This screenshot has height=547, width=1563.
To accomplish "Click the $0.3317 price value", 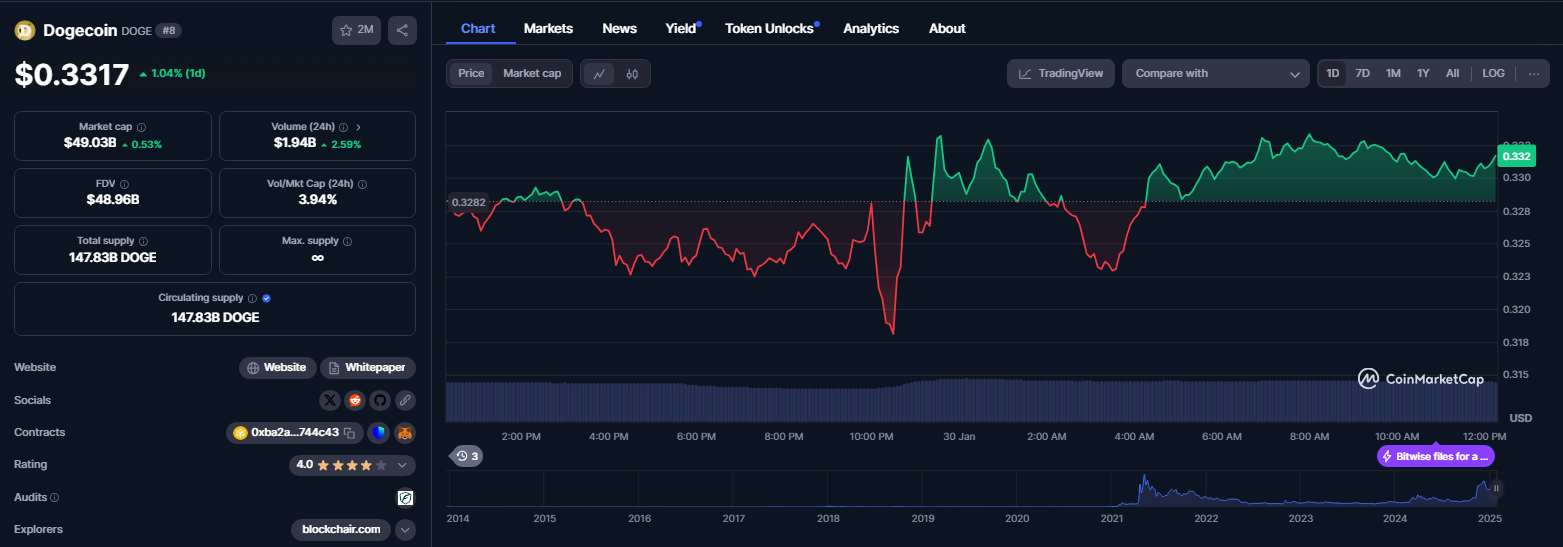I will [72, 75].
